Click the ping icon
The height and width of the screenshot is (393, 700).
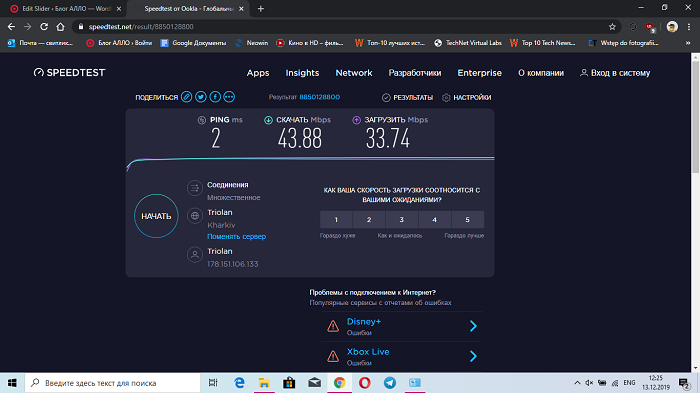click(x=202, y=120)
